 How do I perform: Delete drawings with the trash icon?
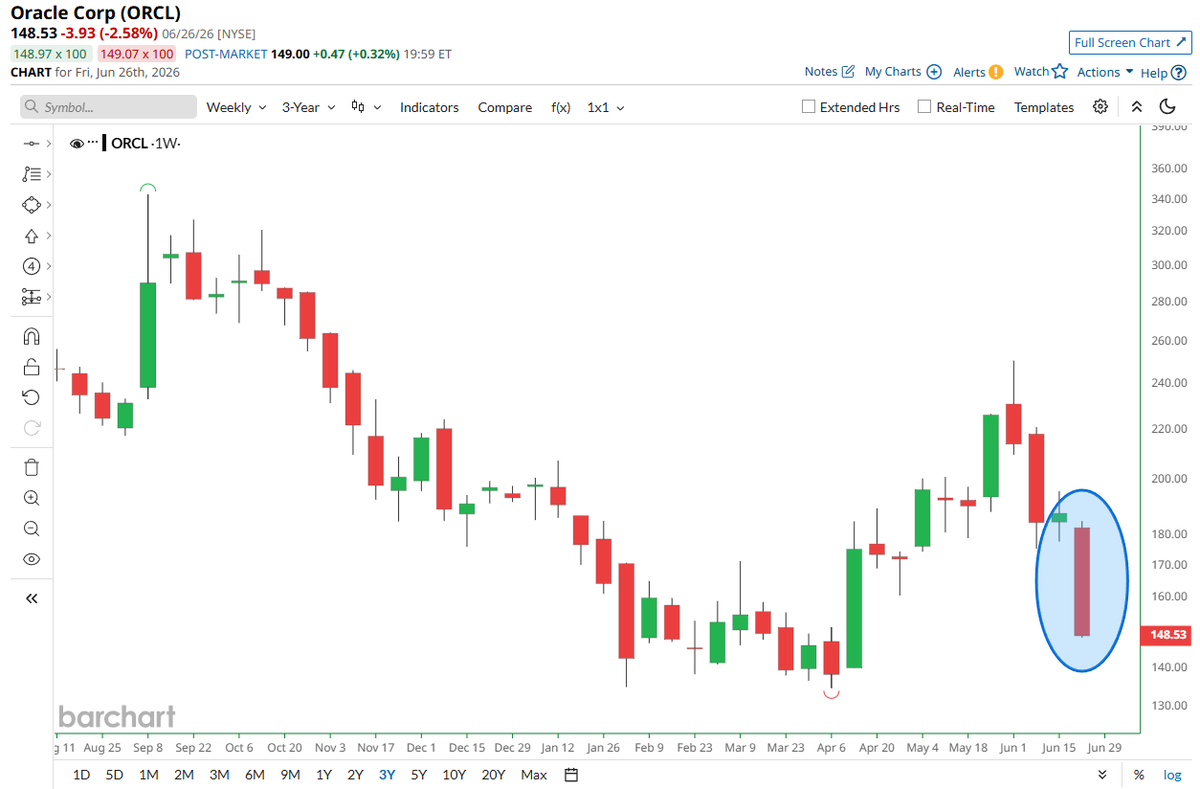pos(31,467)
